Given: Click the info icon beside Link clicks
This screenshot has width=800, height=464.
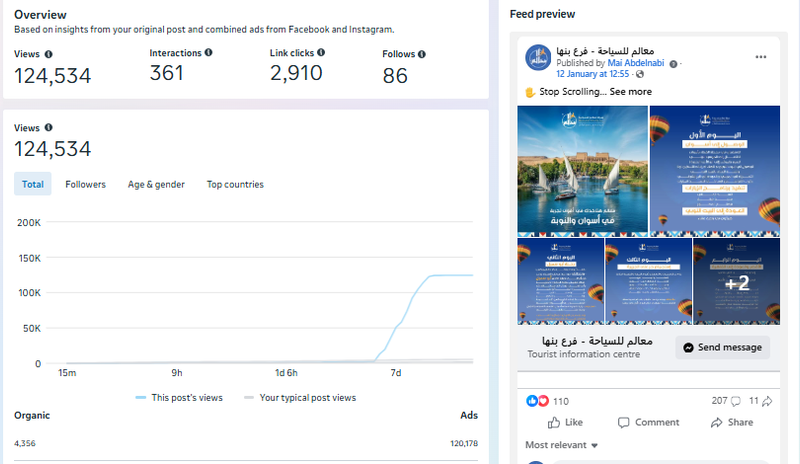Looking at the screenshot, I should point(321,52).
